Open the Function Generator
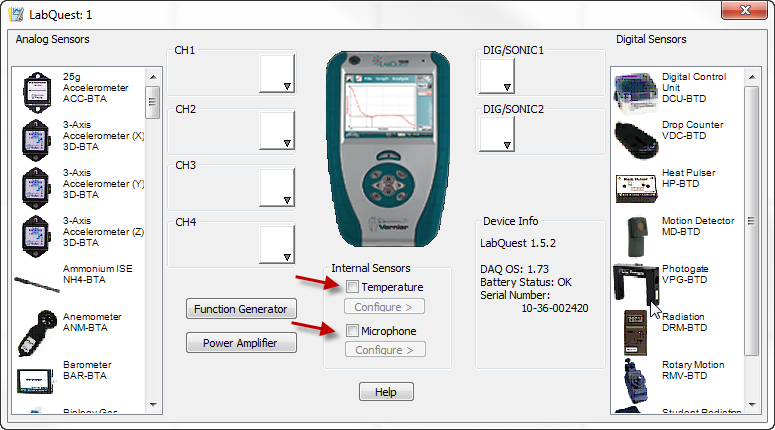 point(241,309)
